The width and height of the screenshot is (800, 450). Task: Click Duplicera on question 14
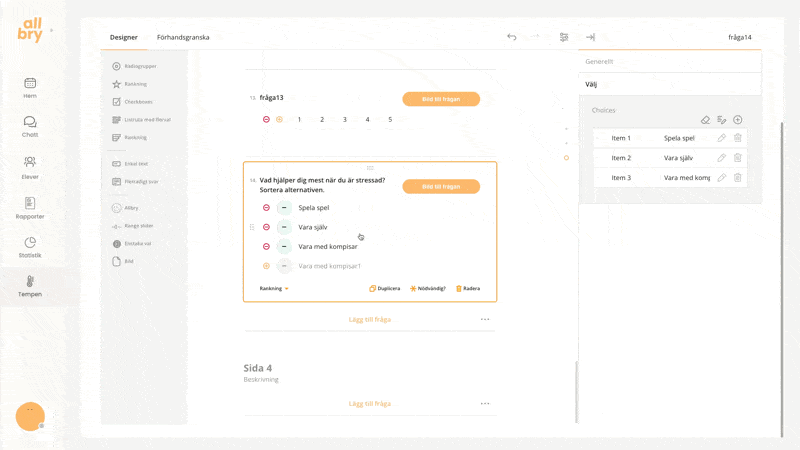pos(385,288)
